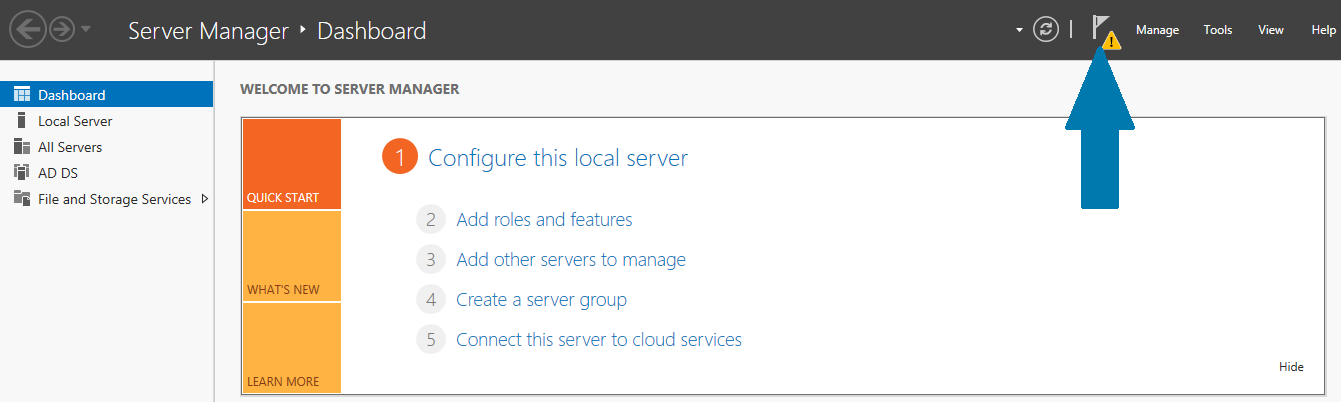Viewport: 1341px width, 402px height.
Task: Click the refresh dashboard icon
Action: click(x=1046, y=30)
